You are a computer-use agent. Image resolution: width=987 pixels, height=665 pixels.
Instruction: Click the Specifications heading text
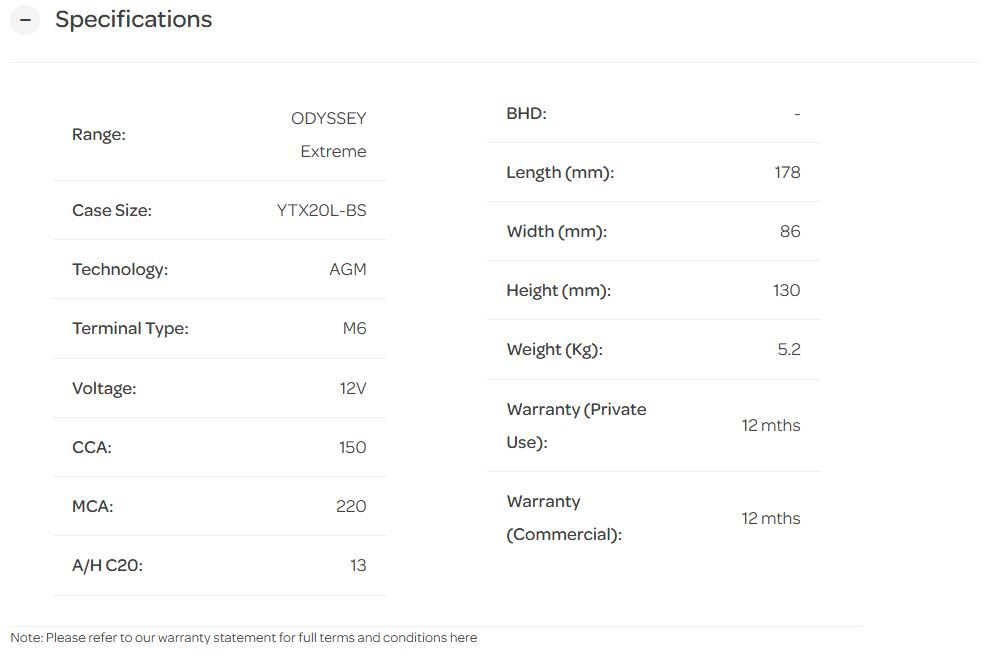point(133,20)
